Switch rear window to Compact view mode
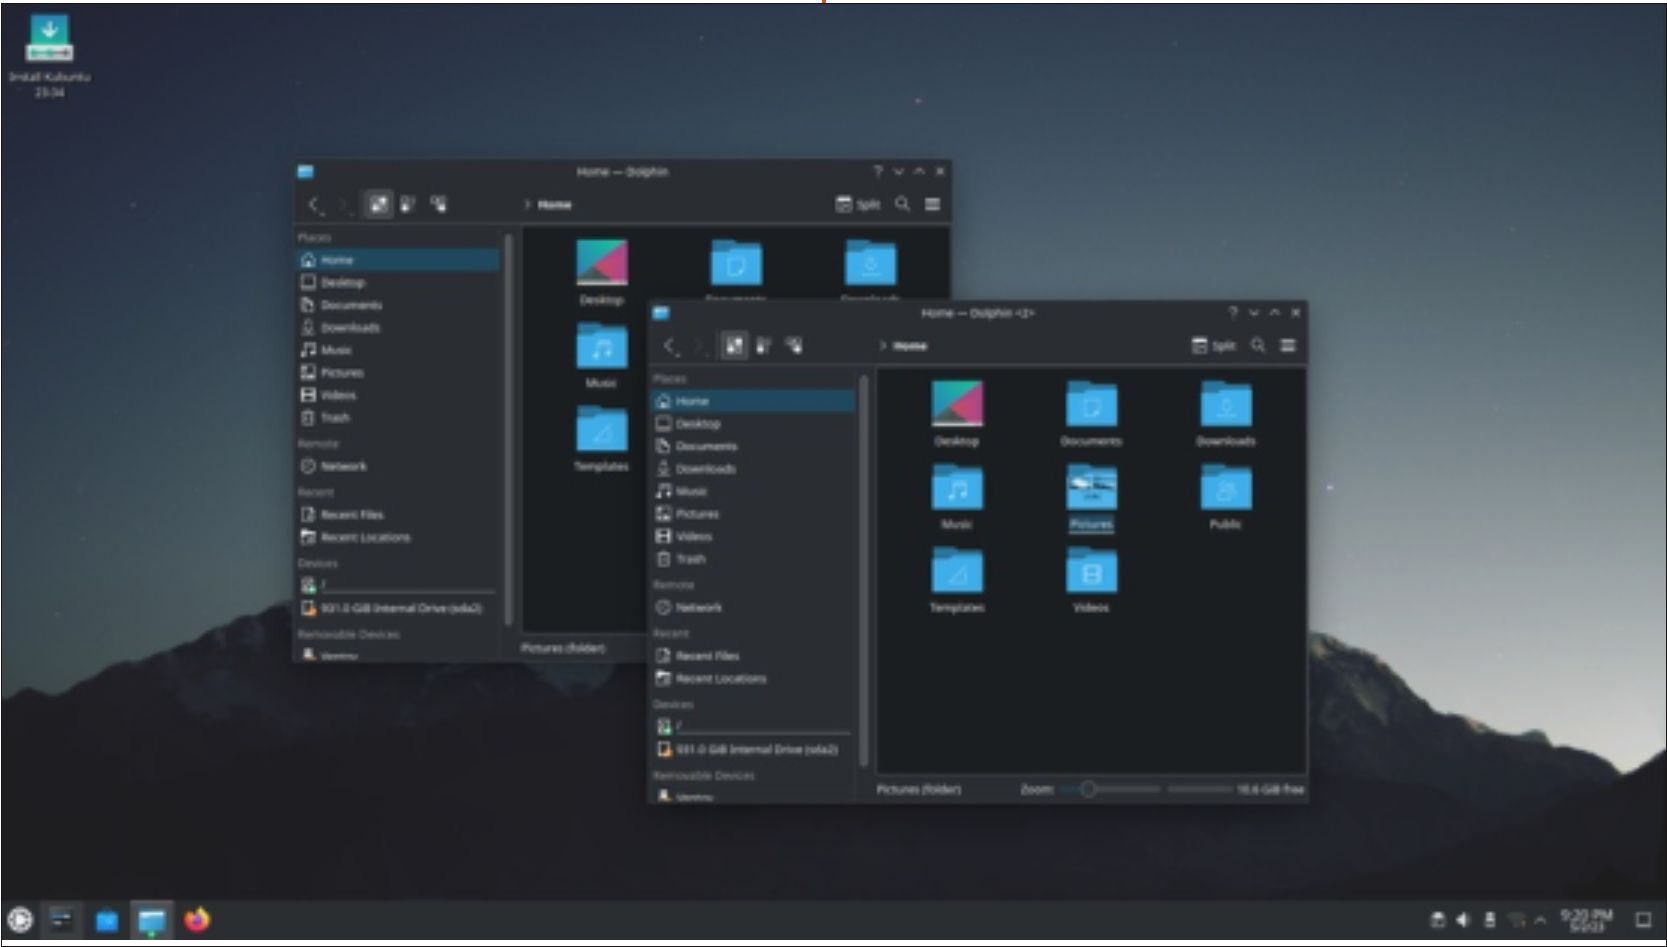The width and height of the screenshot is (1667, 947). coord(408,205)
